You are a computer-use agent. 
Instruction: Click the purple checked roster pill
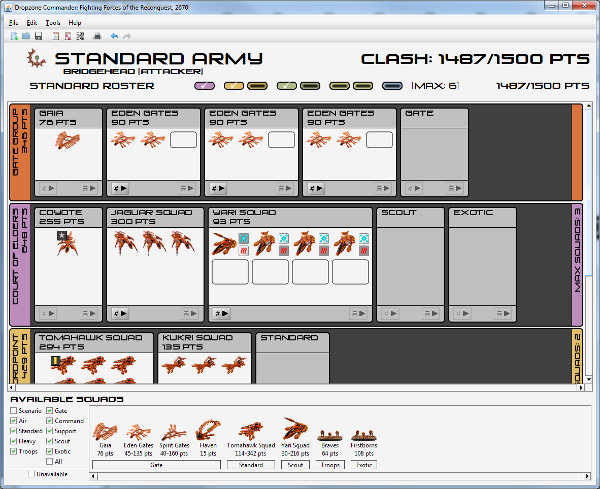point(204,86)
